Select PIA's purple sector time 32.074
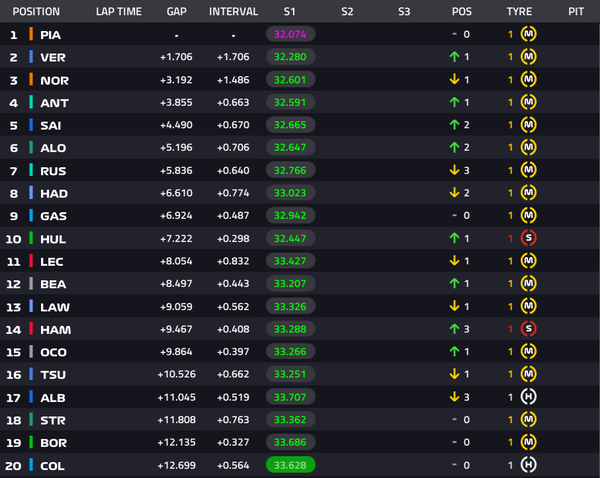 [290, 34]
